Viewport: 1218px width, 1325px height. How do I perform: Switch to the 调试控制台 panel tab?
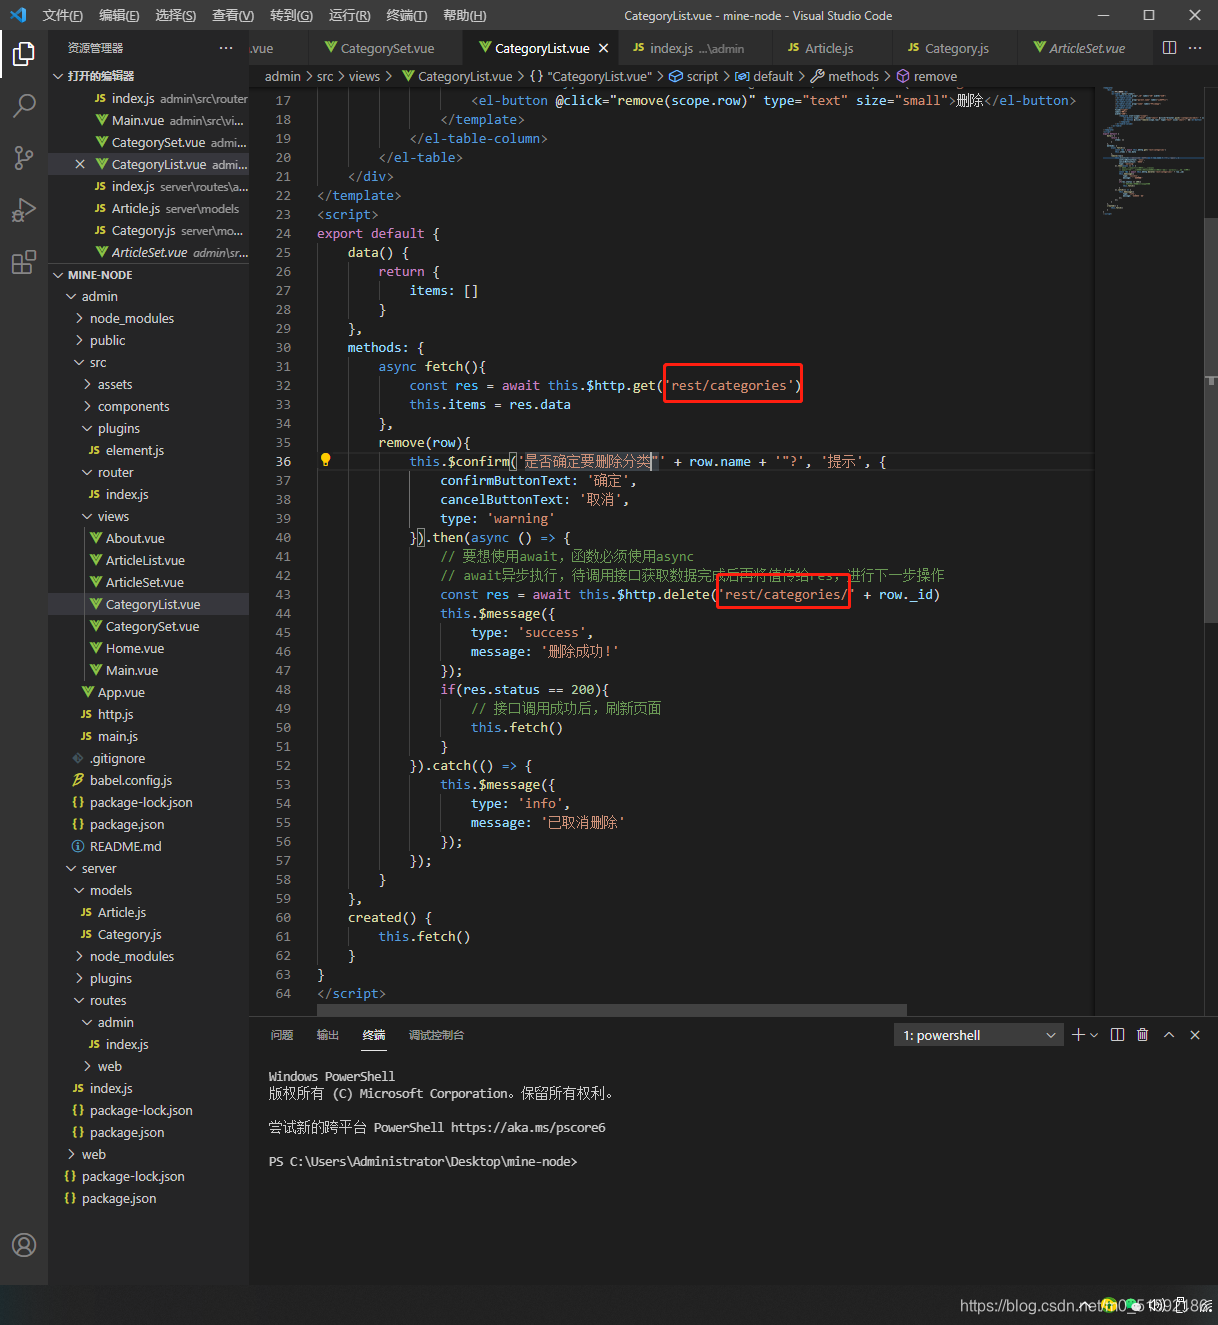436,1035
